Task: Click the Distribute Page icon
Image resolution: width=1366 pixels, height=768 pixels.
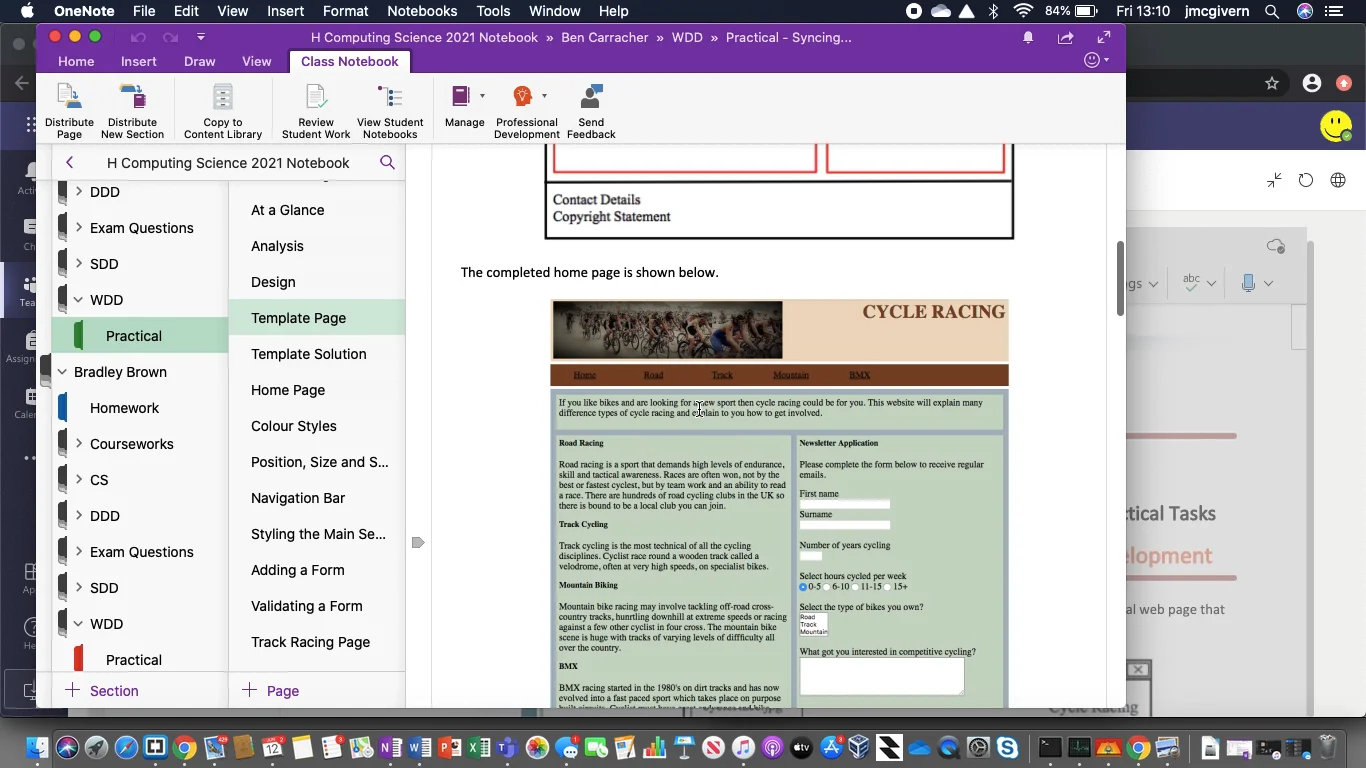Action: pyautogui.click(x=69, y=98)
